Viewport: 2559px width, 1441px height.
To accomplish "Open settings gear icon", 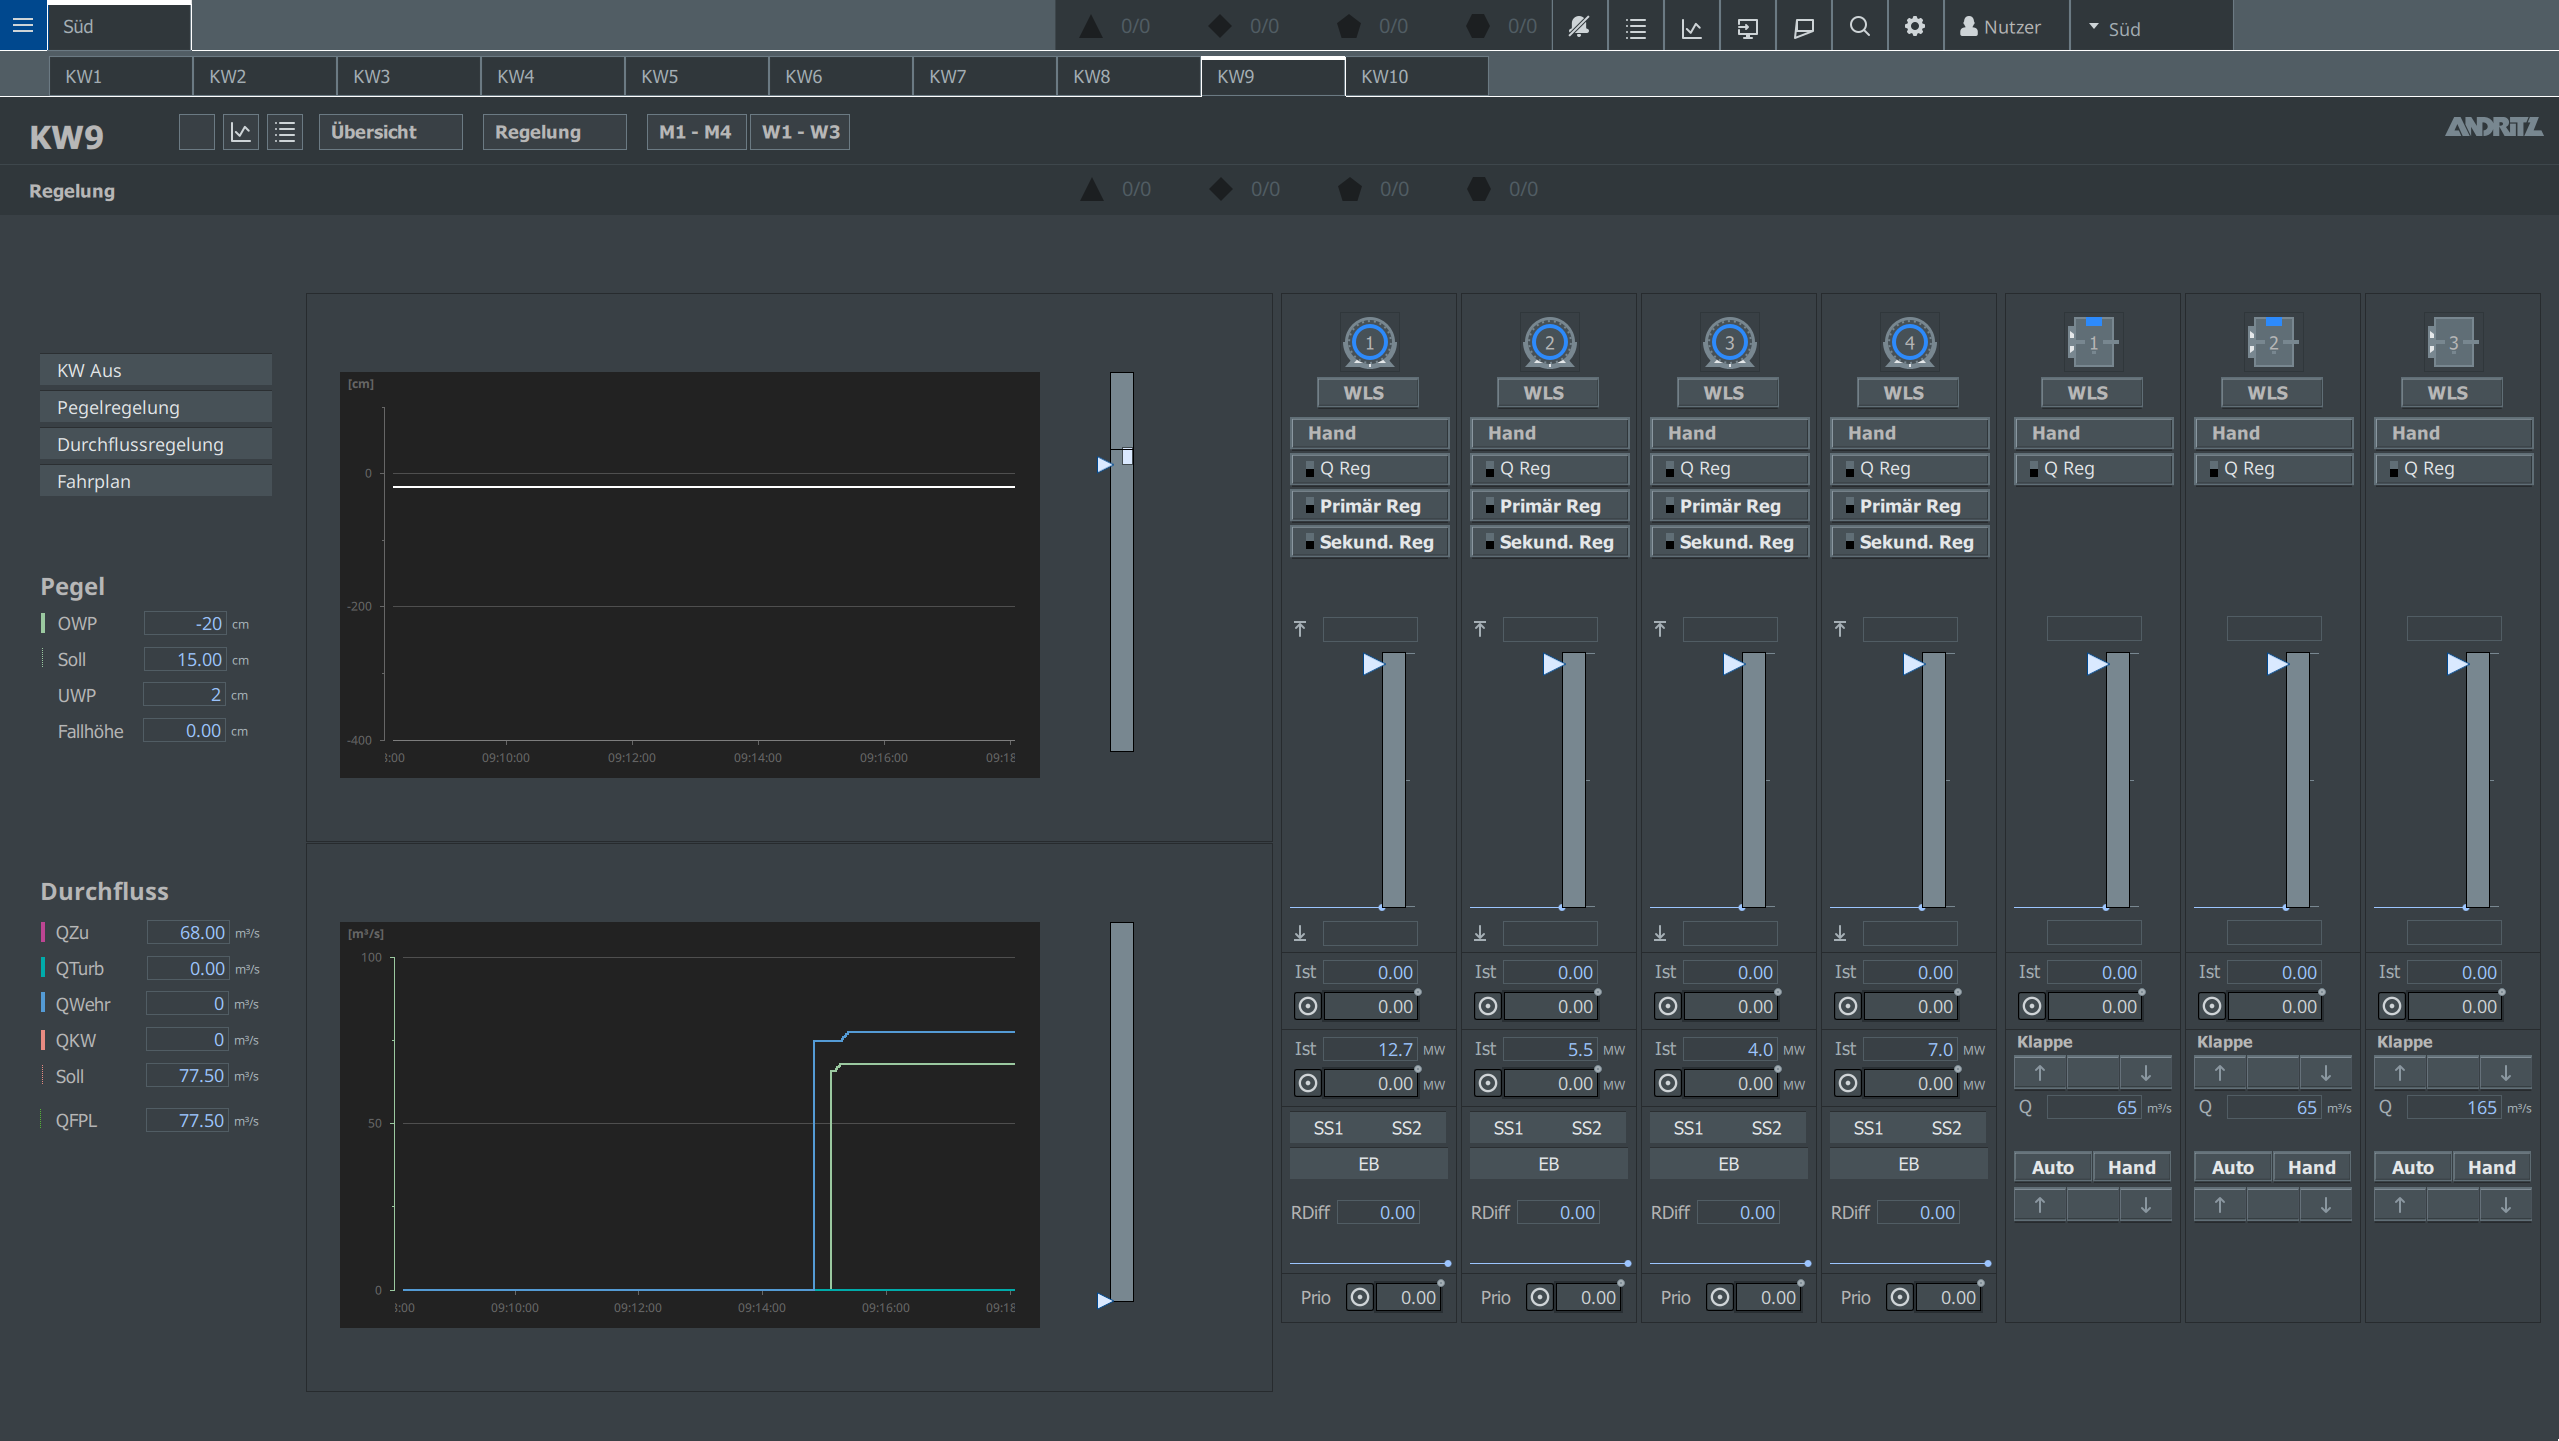I will click(x=1914, y=27).
